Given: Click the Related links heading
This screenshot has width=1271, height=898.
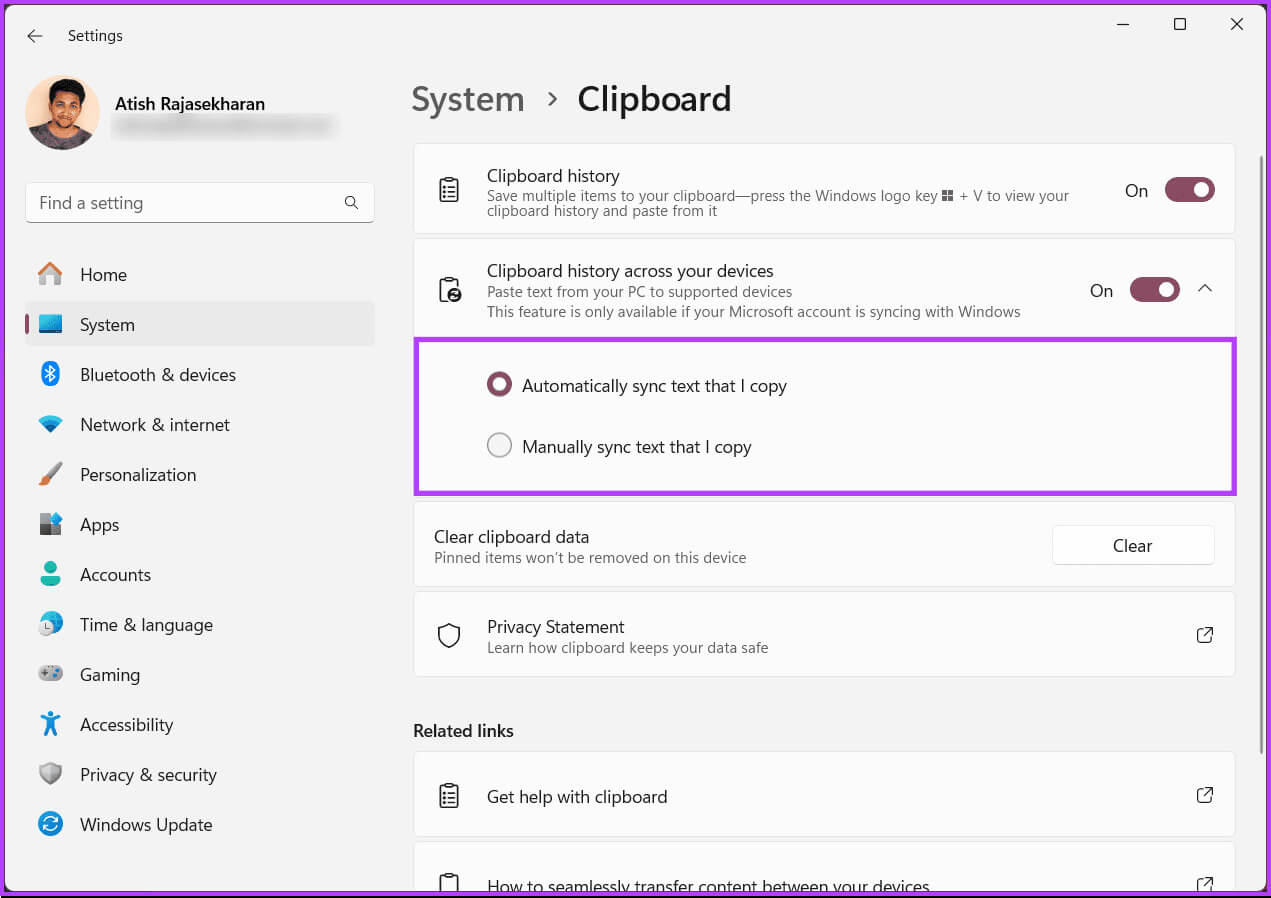Looking at the screenshot, I should [463, 731].
